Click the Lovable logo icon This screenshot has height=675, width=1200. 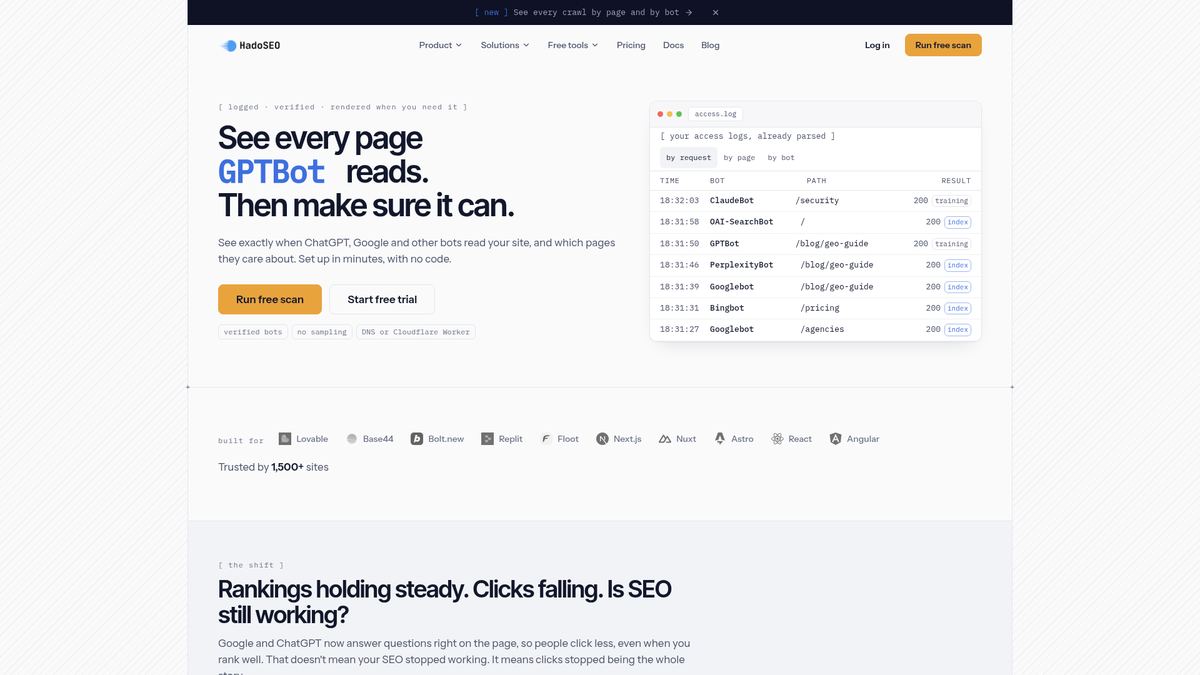[x=285, y=439]
